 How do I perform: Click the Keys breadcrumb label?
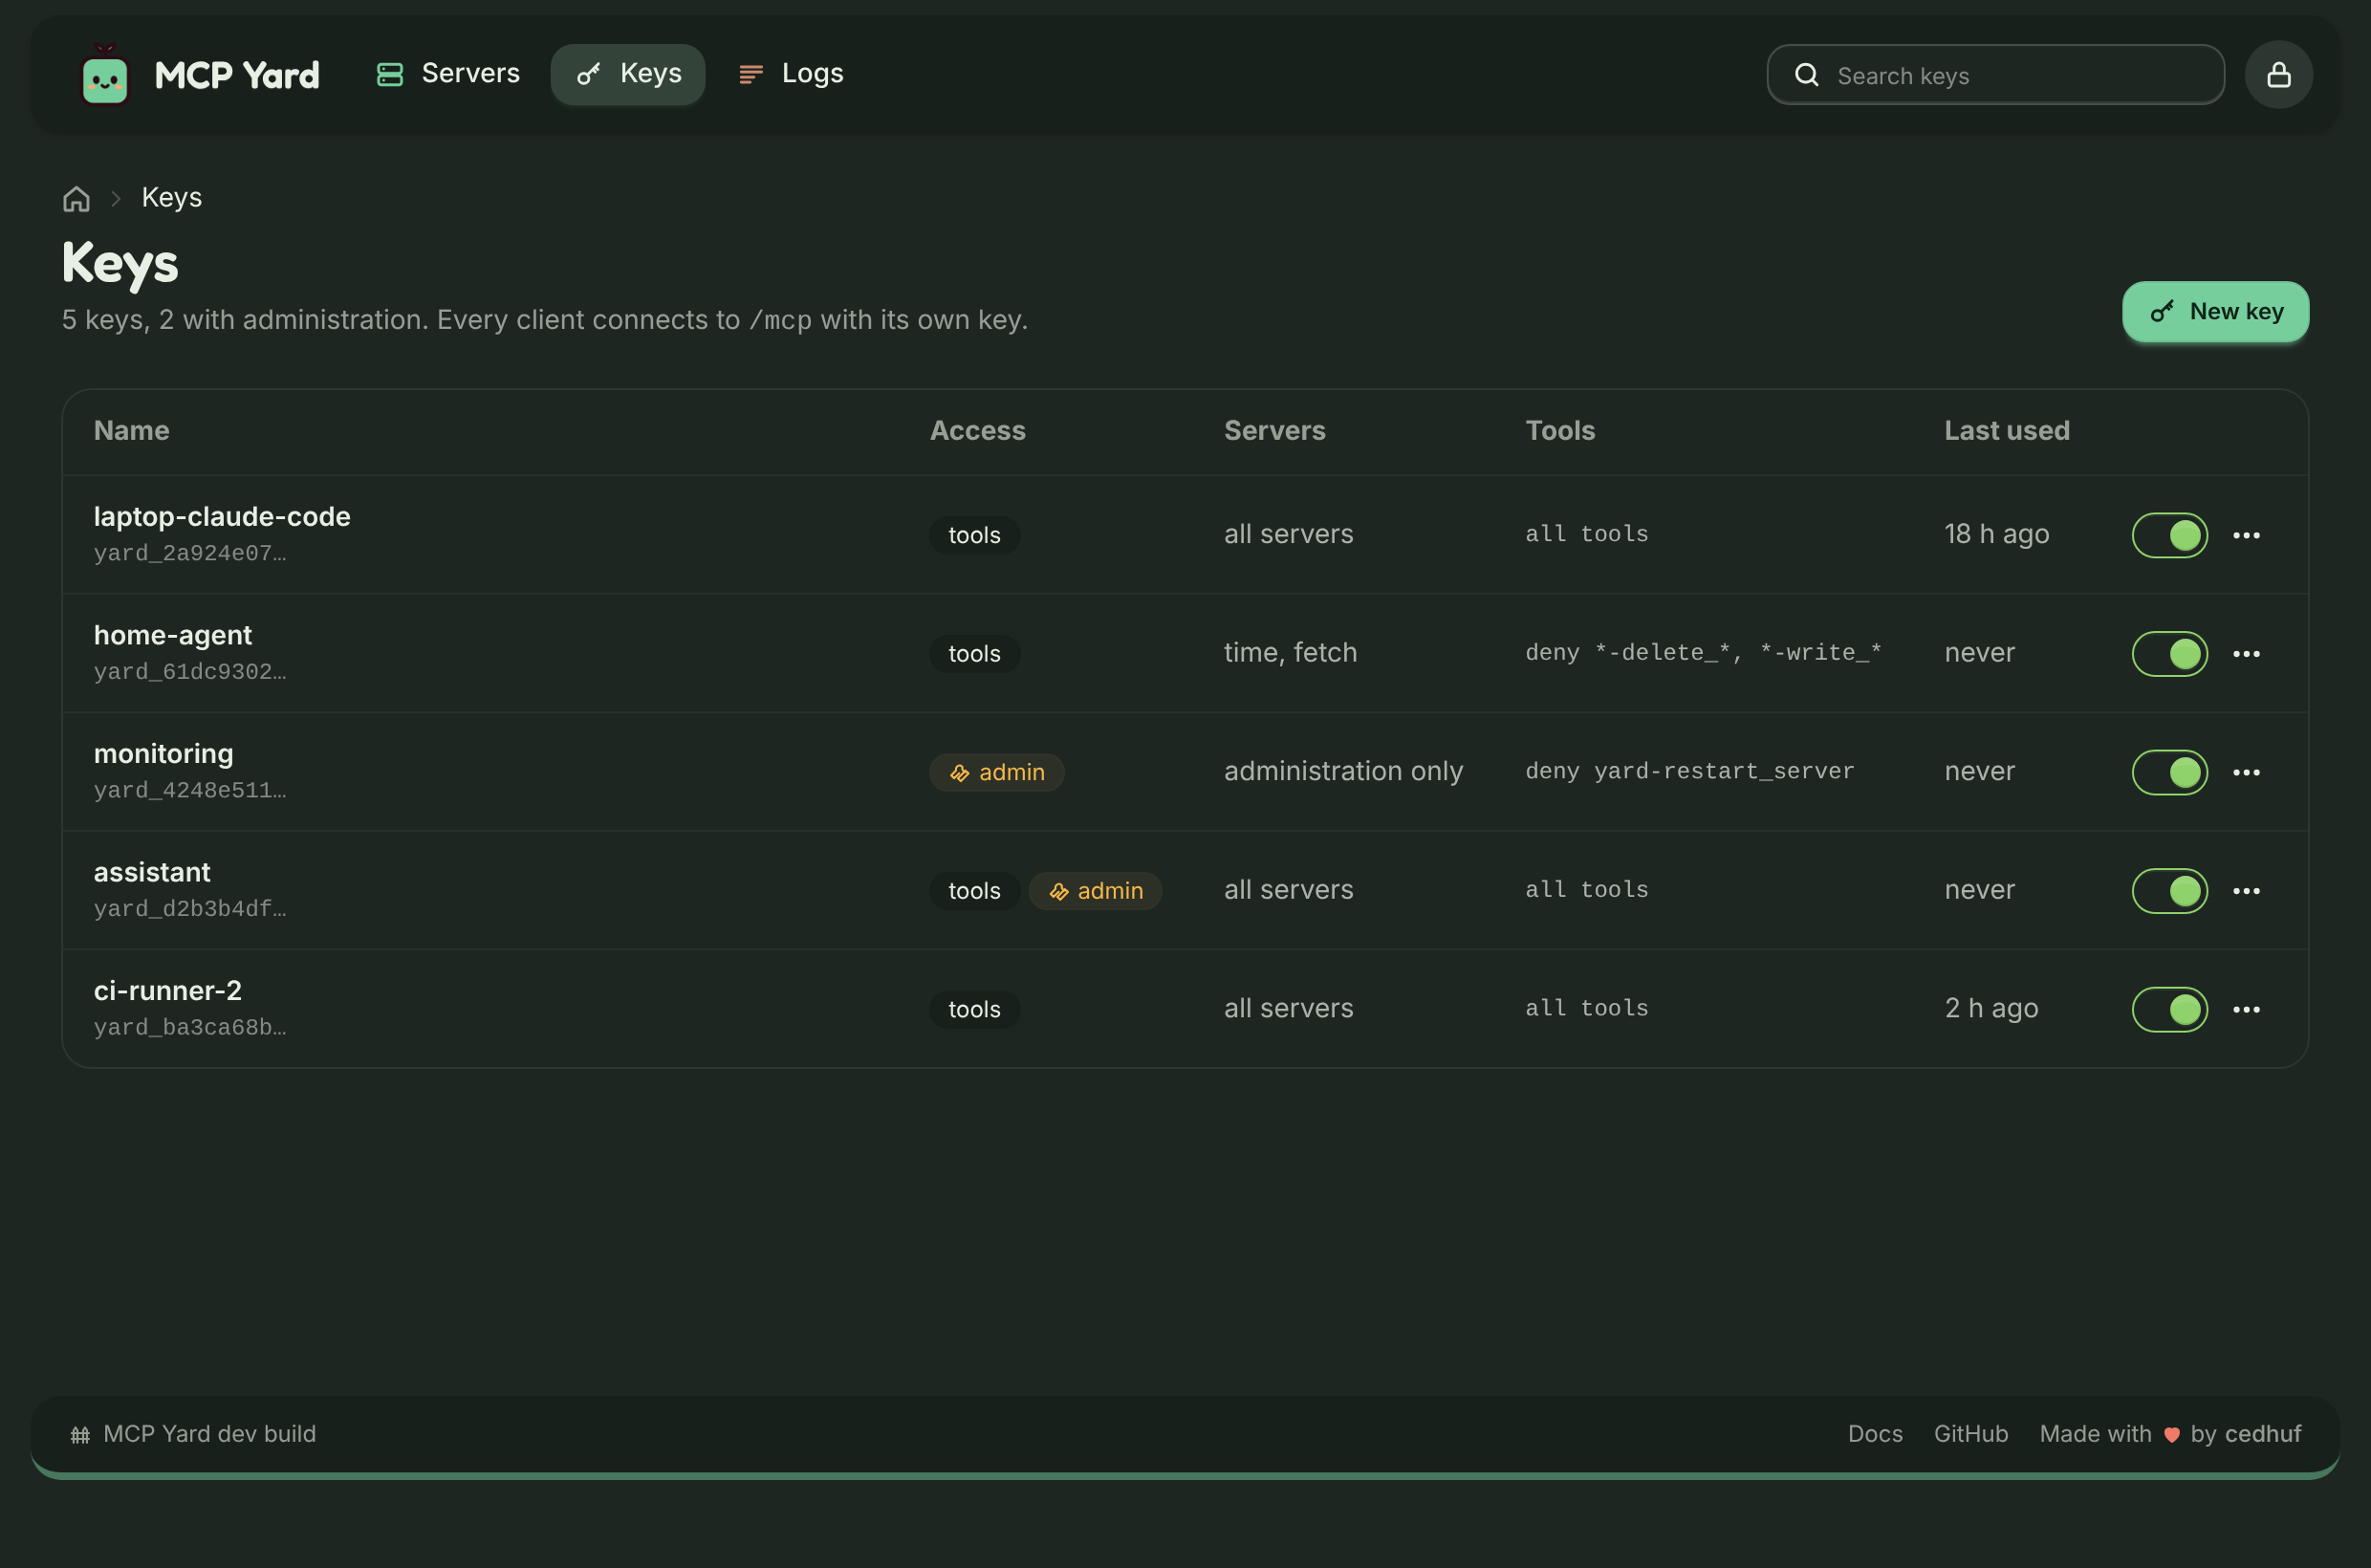point(171,198)
